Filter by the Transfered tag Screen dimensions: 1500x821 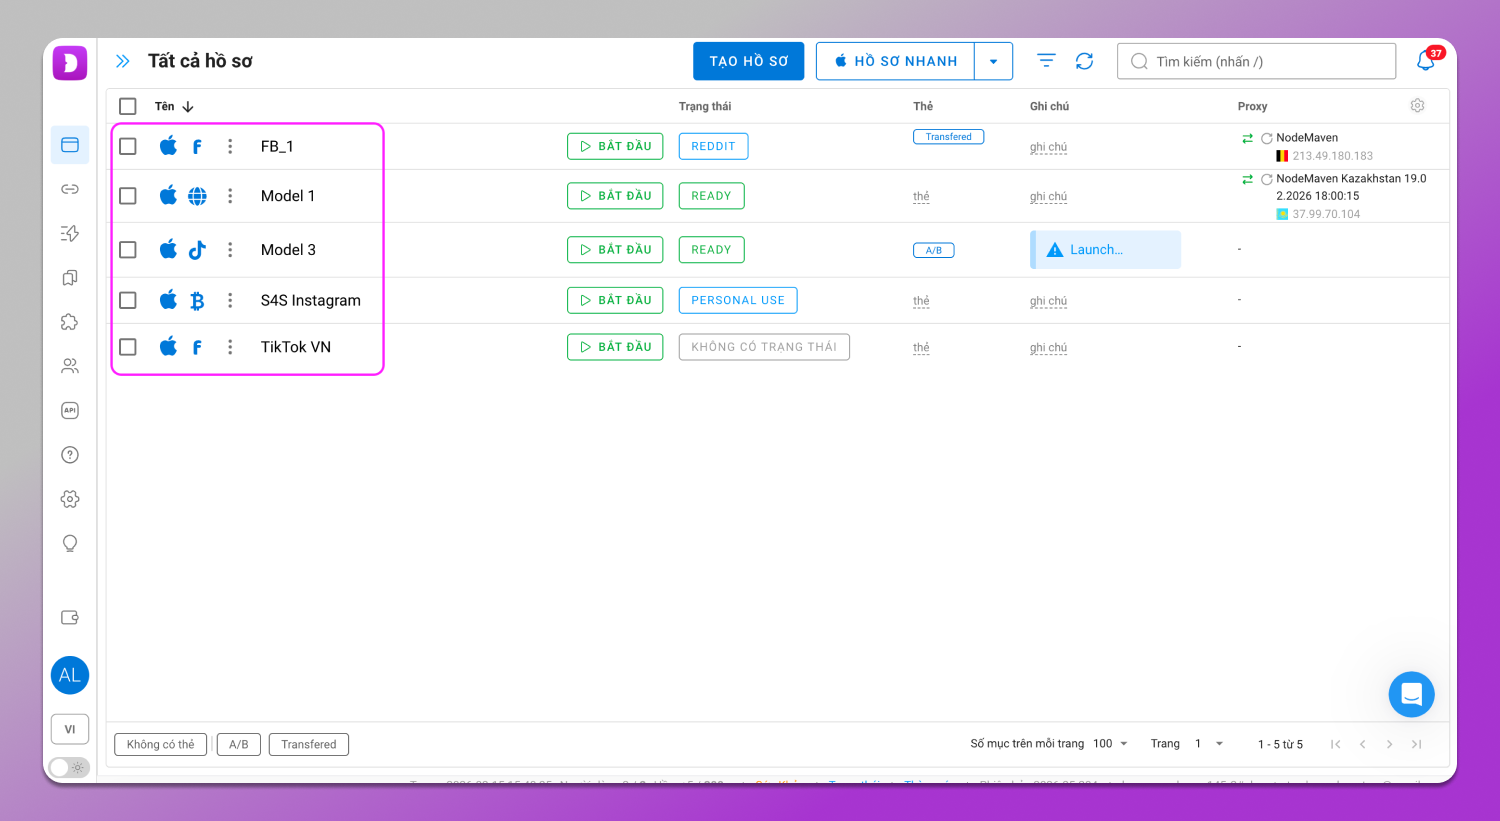tap(308, 744)
